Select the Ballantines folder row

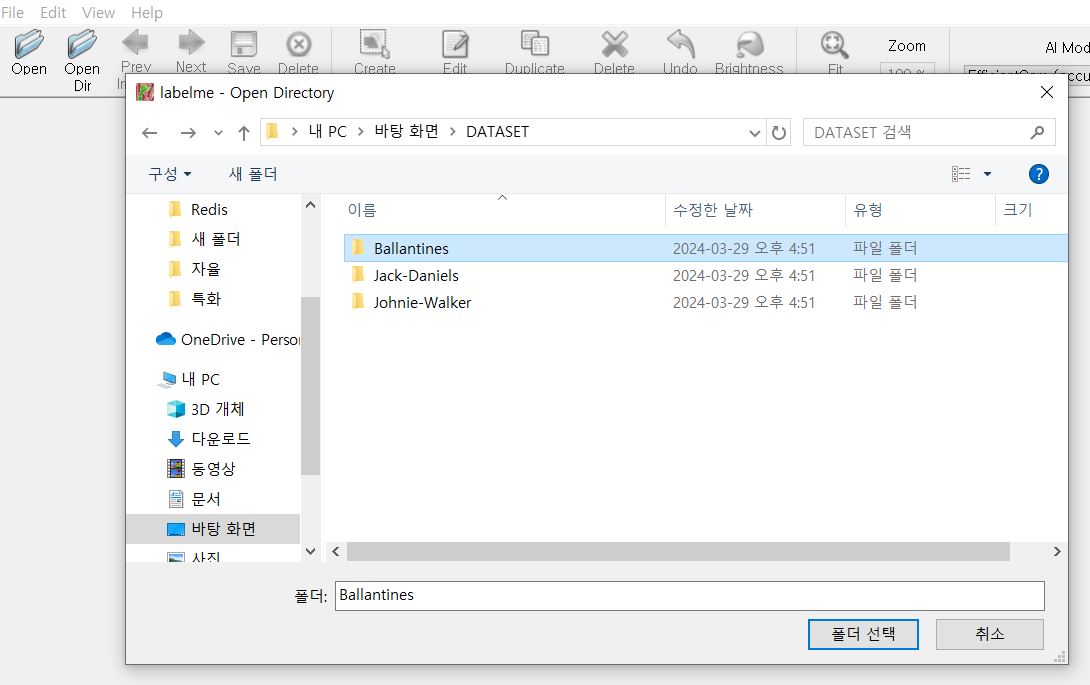[x=706, y=248]
